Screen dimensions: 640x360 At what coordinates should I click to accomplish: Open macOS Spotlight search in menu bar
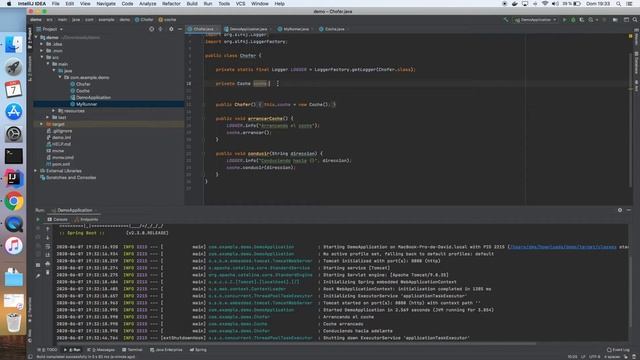point(619,4)
